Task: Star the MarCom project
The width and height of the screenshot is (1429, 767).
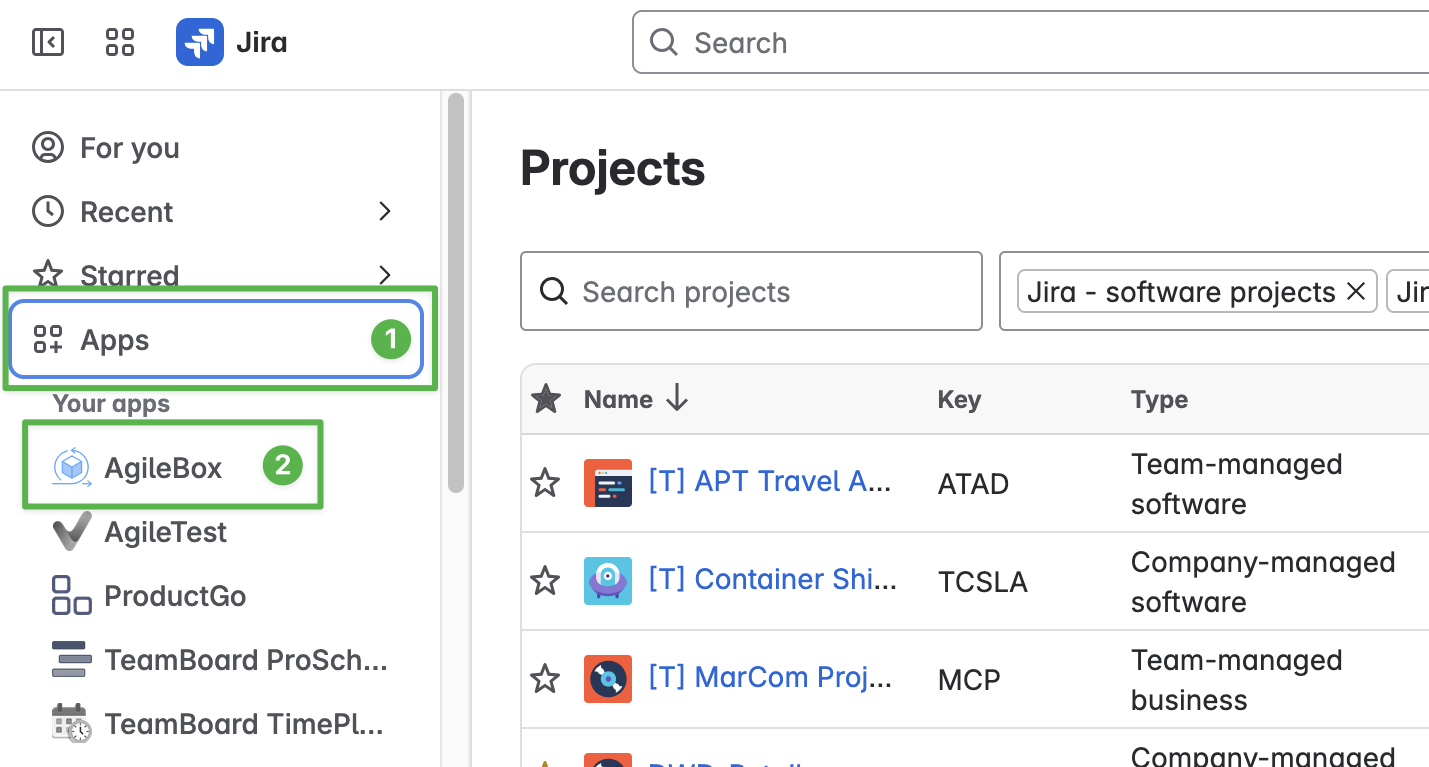Action: (x=545, y=679)
